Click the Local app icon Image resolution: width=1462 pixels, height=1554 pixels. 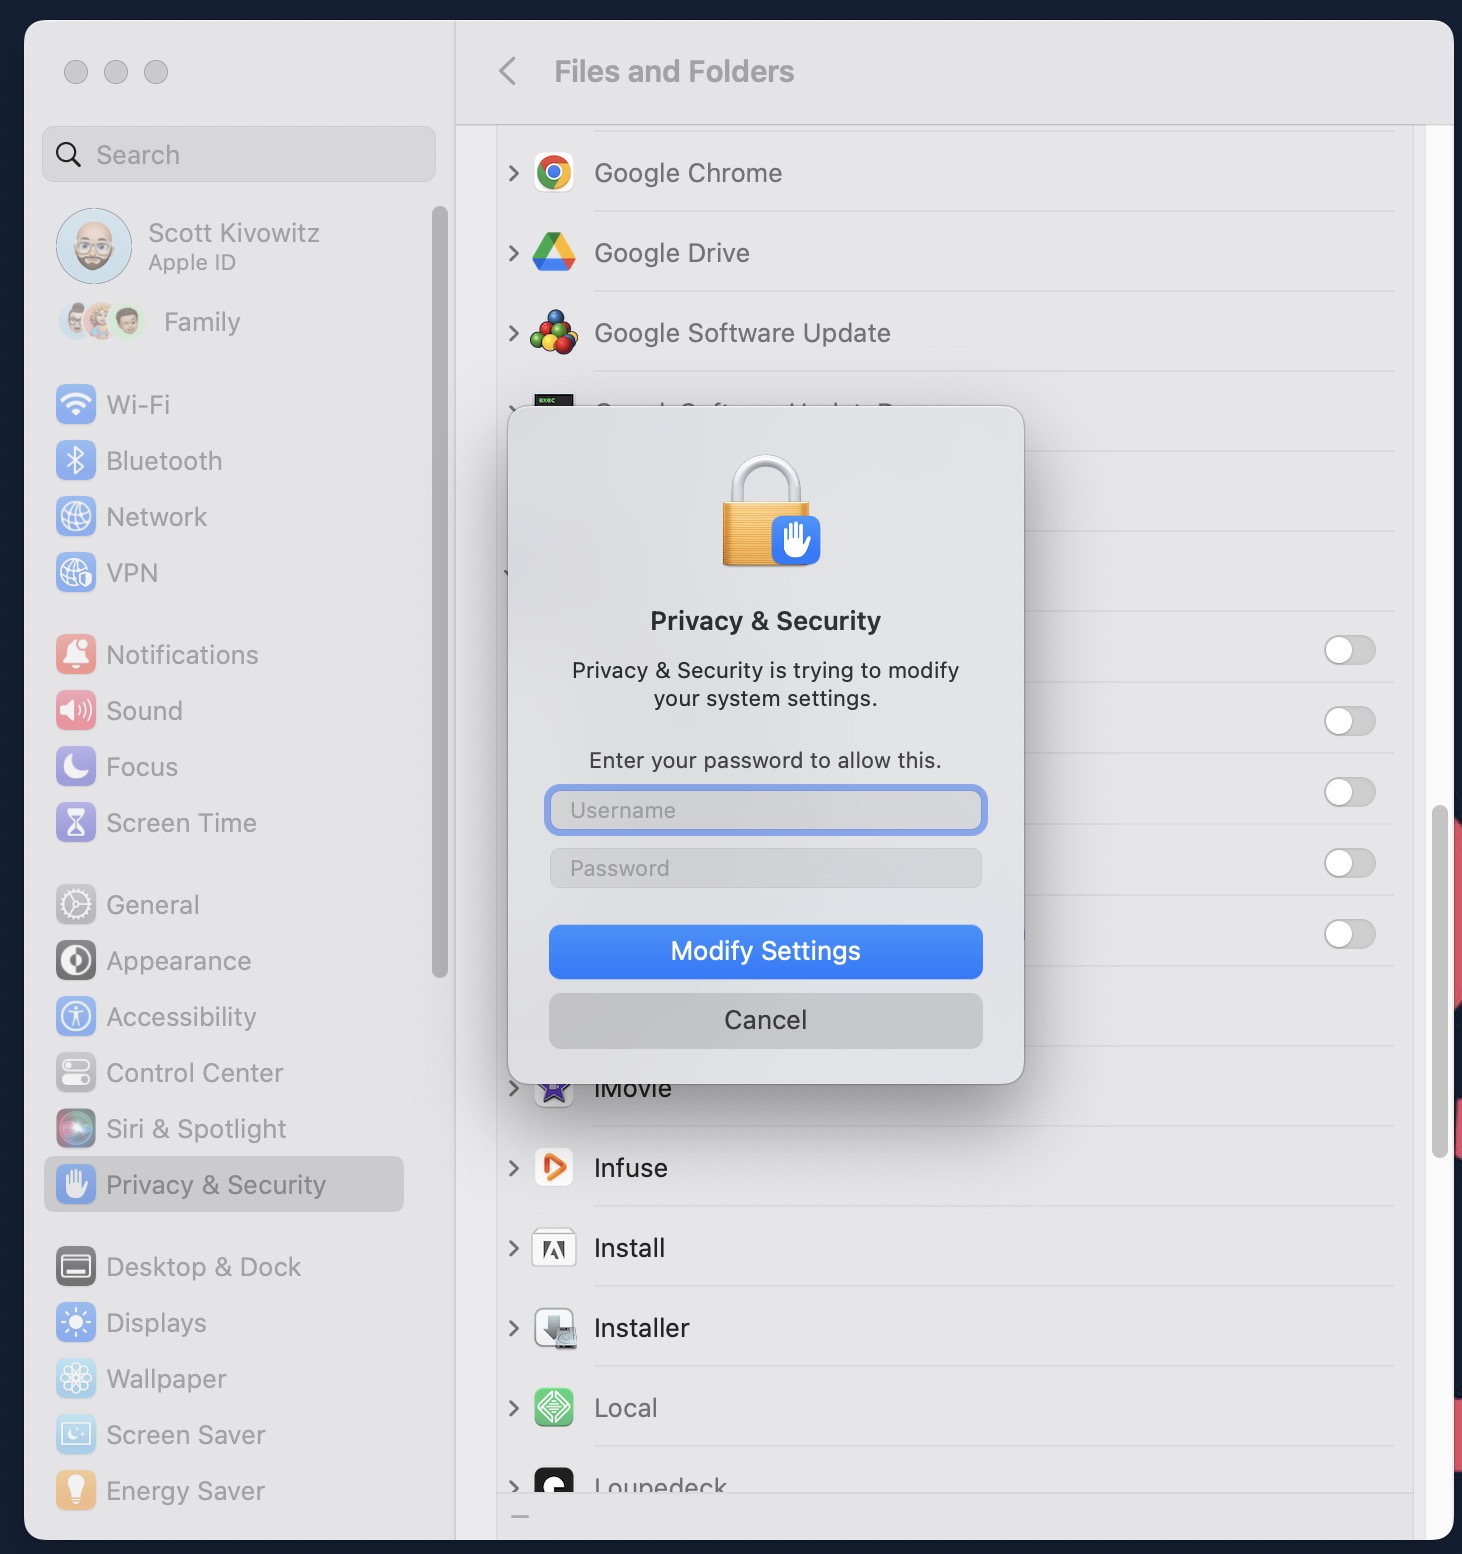(x=553, y=1408)
